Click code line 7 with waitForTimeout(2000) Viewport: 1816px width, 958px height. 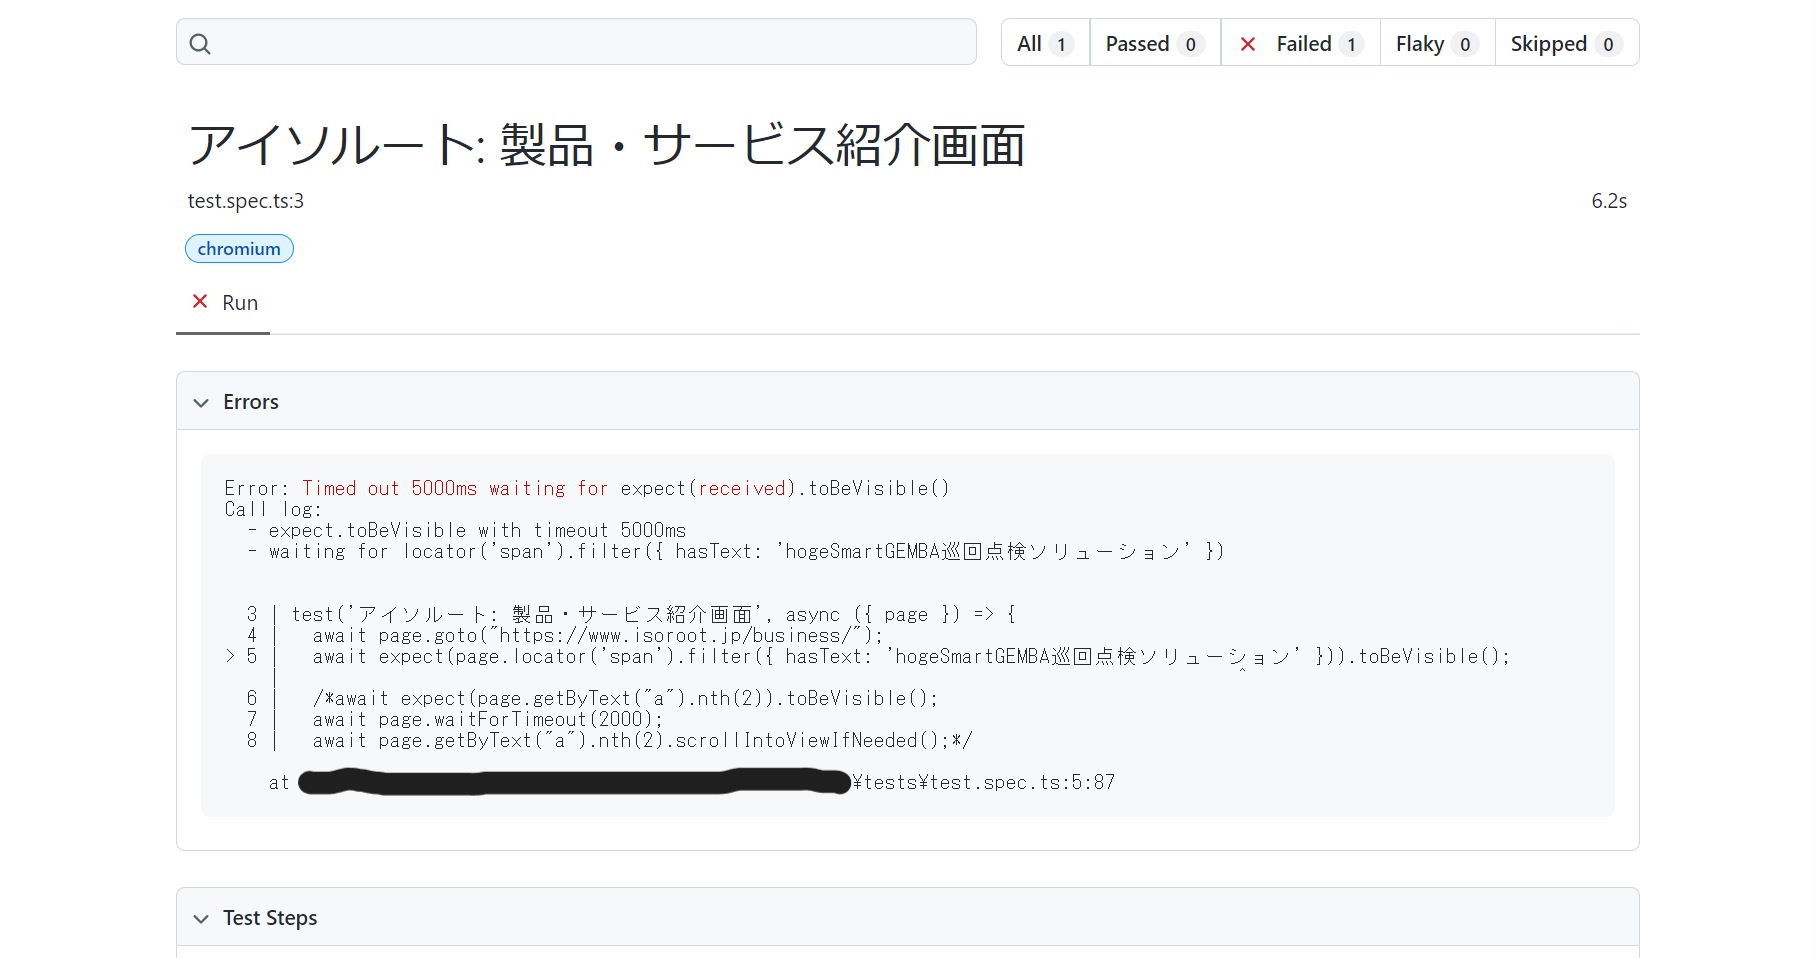pos(455,719)
